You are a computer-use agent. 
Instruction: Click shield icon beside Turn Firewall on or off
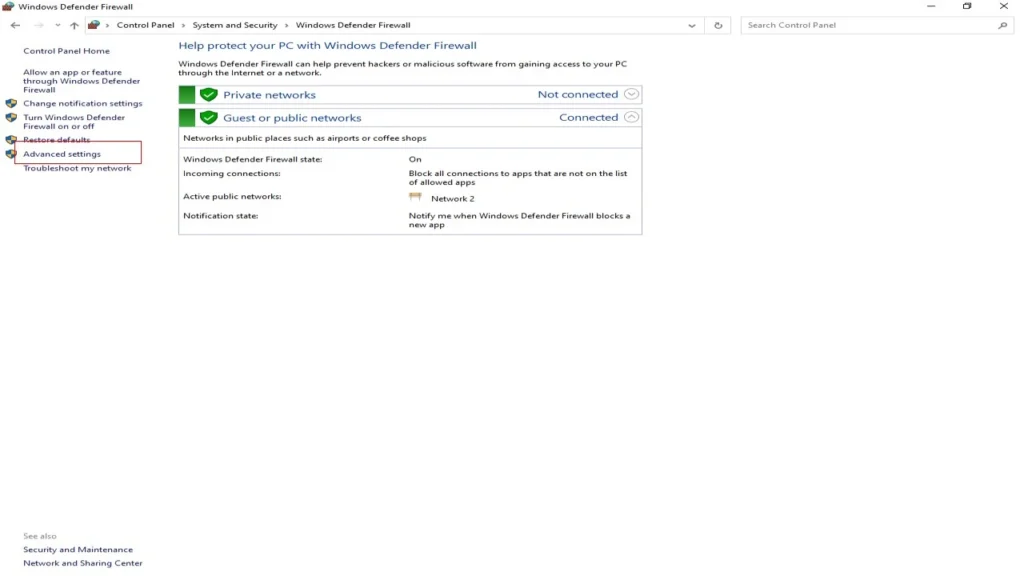tap(11, 118)
